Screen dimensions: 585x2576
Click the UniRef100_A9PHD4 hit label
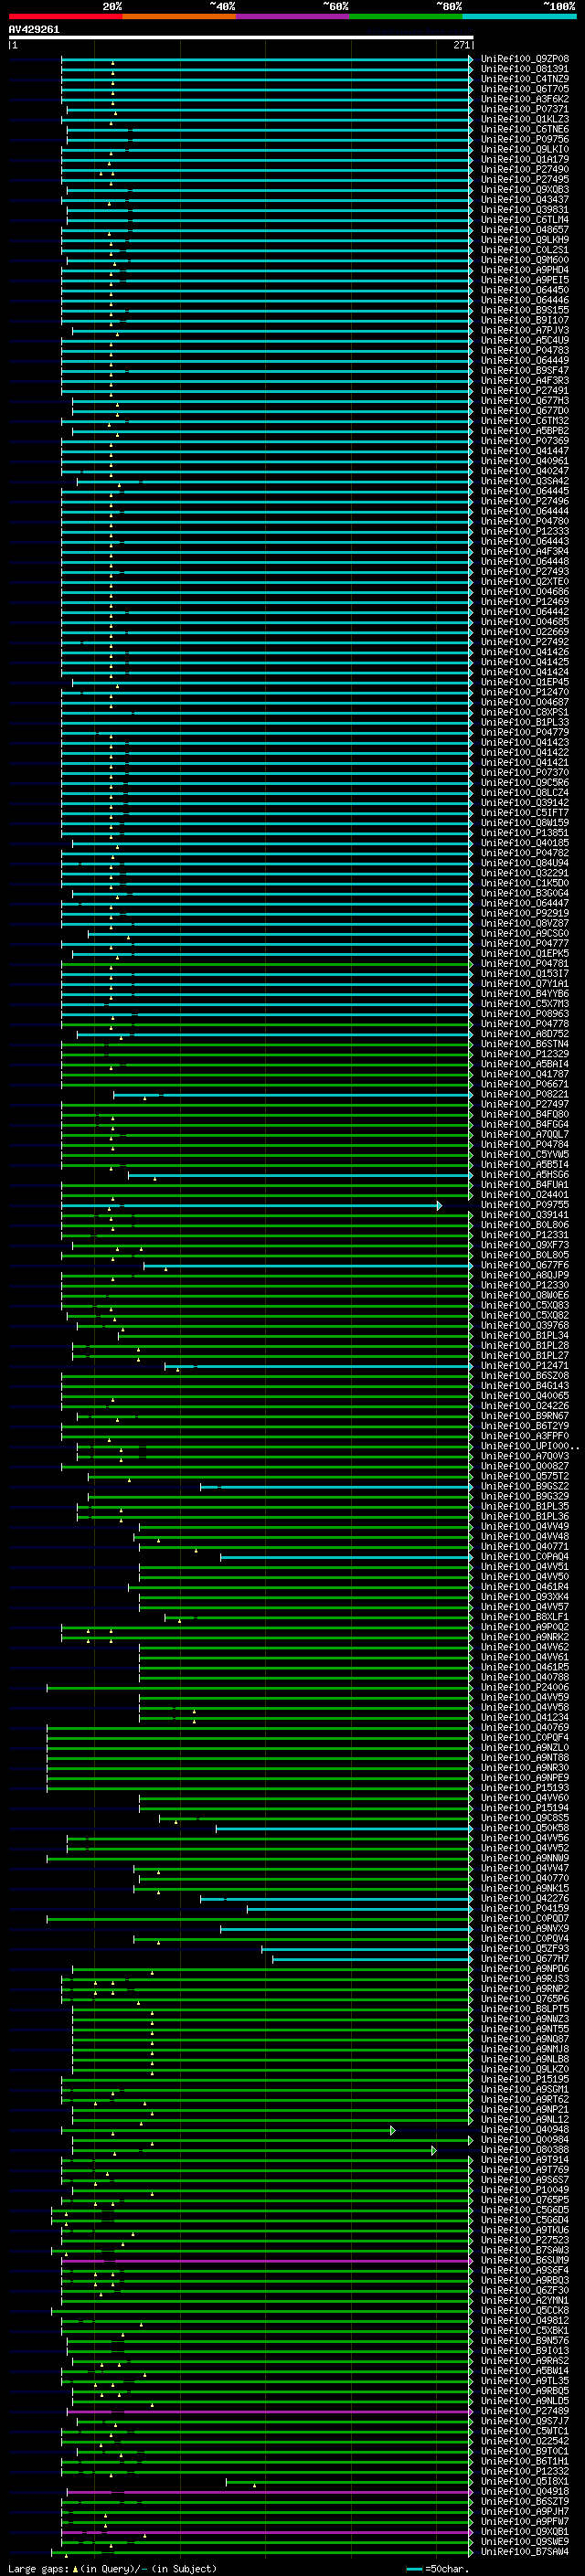point(525,270)
